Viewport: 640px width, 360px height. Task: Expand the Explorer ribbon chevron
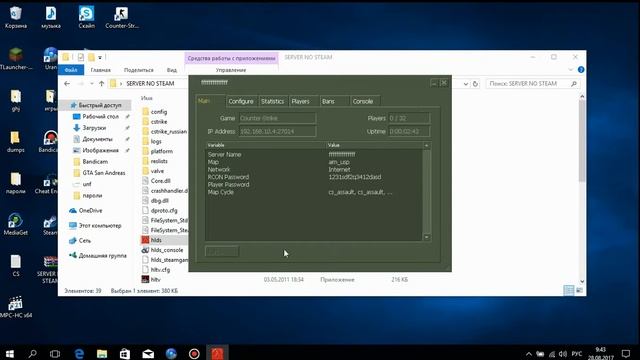(570, 70)
